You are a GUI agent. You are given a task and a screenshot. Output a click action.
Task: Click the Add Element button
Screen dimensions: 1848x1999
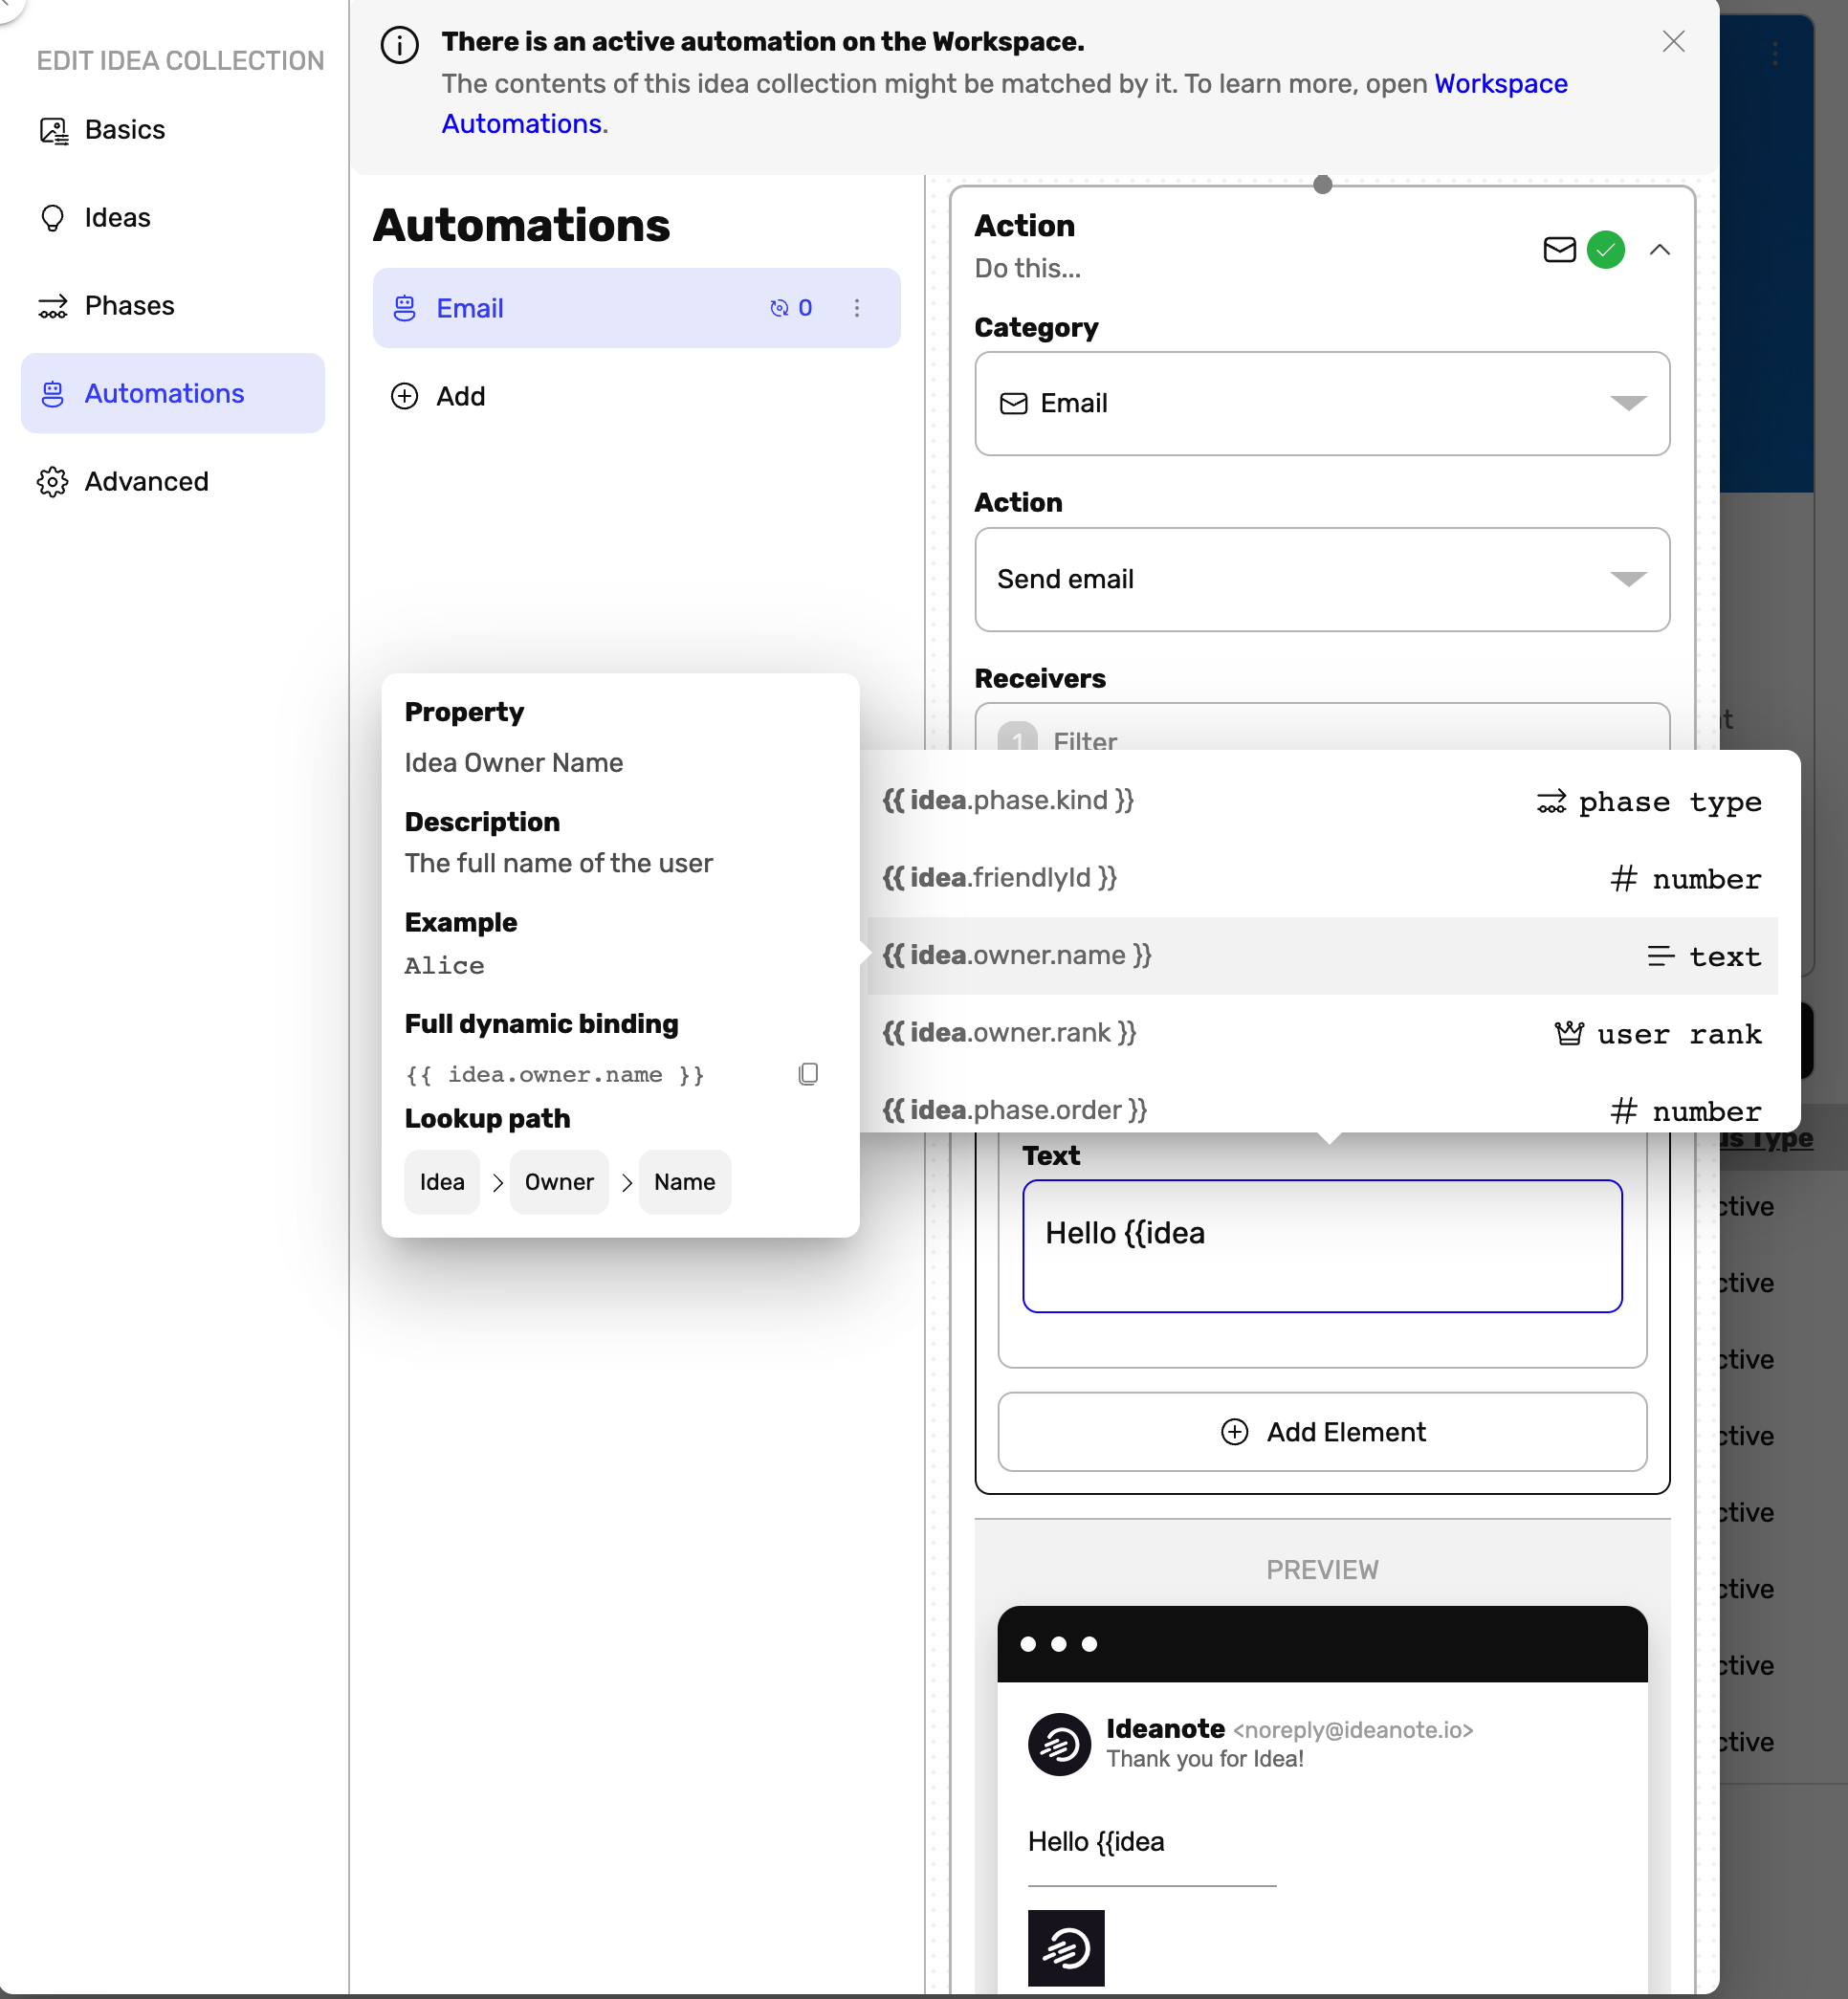[1321, 1432]
